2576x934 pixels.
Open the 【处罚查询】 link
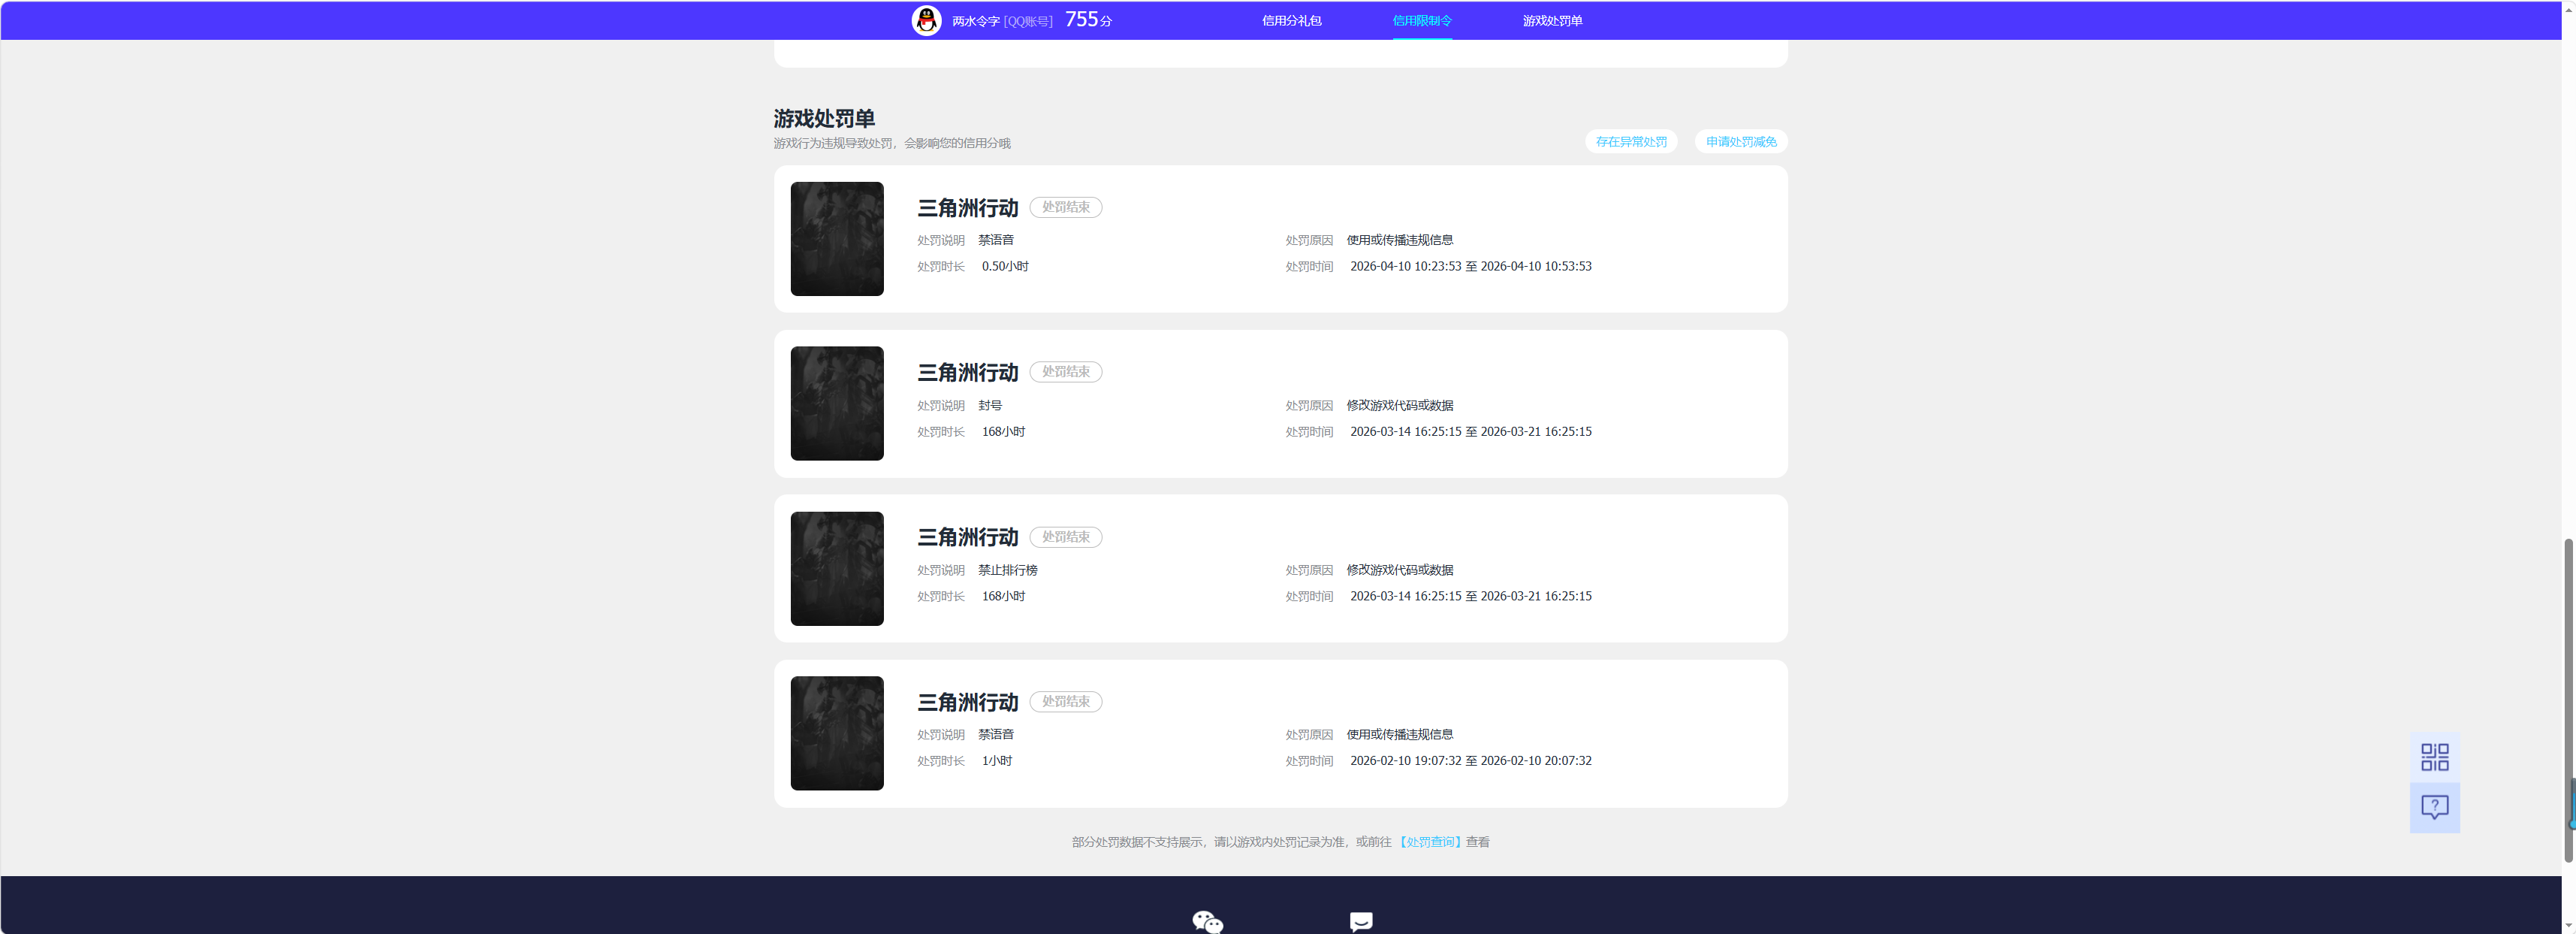(x=1430, y=842)
